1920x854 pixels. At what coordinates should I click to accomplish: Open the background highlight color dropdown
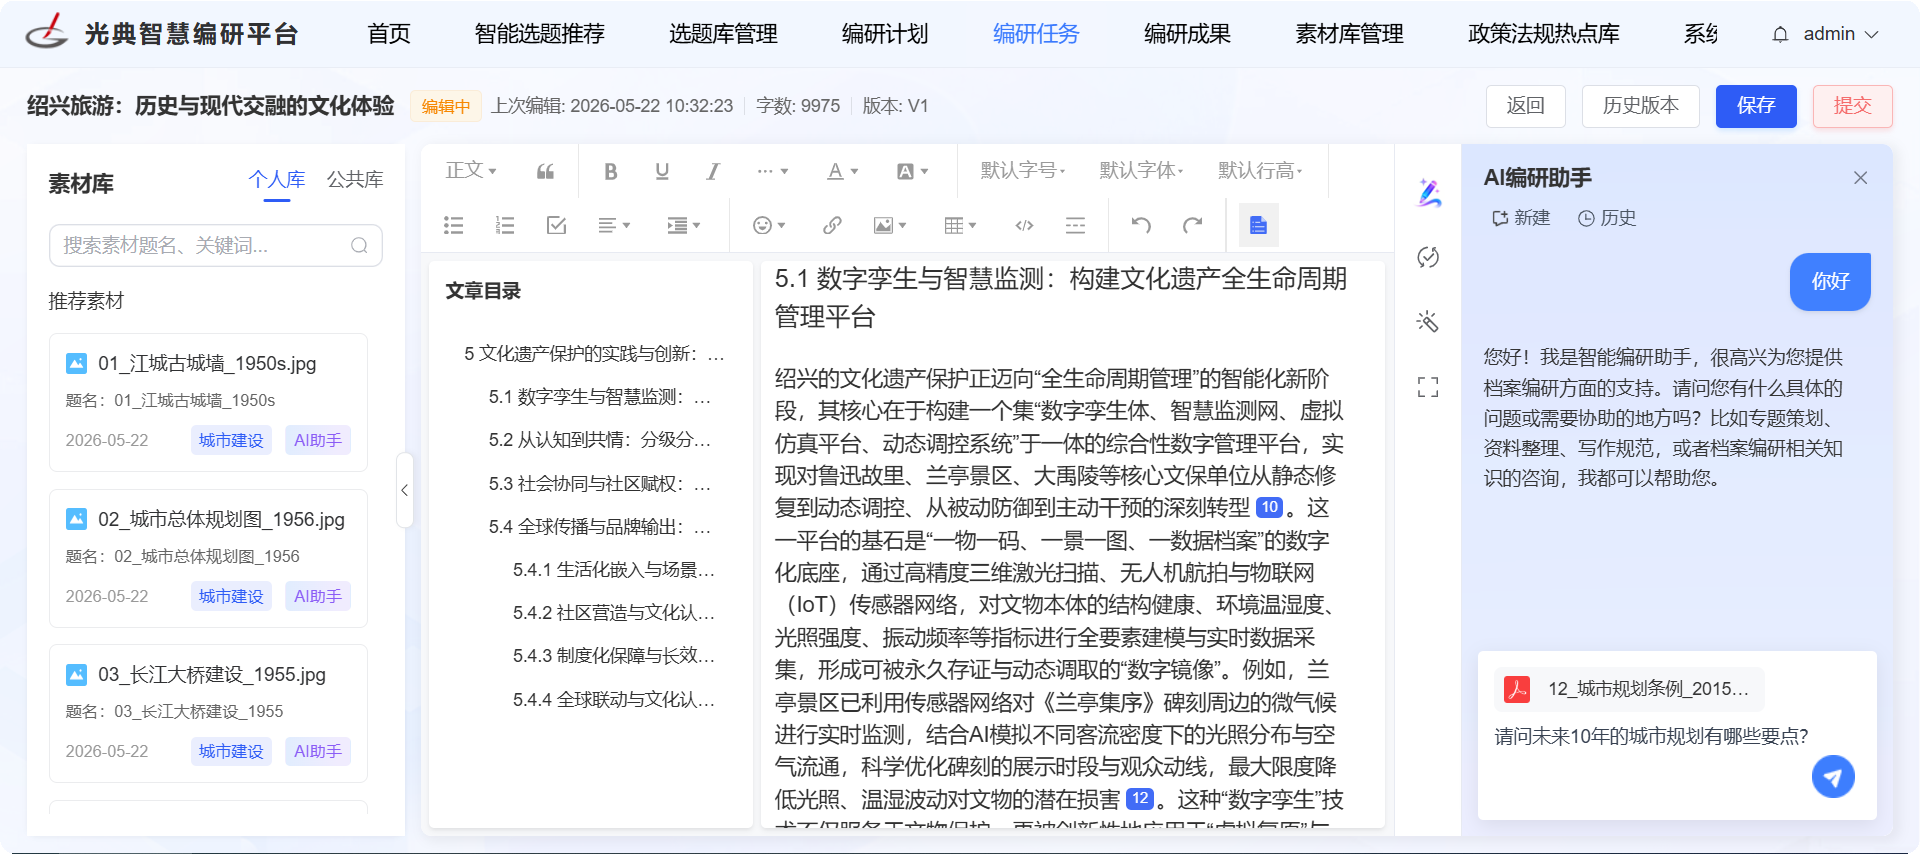coord(912,171)
